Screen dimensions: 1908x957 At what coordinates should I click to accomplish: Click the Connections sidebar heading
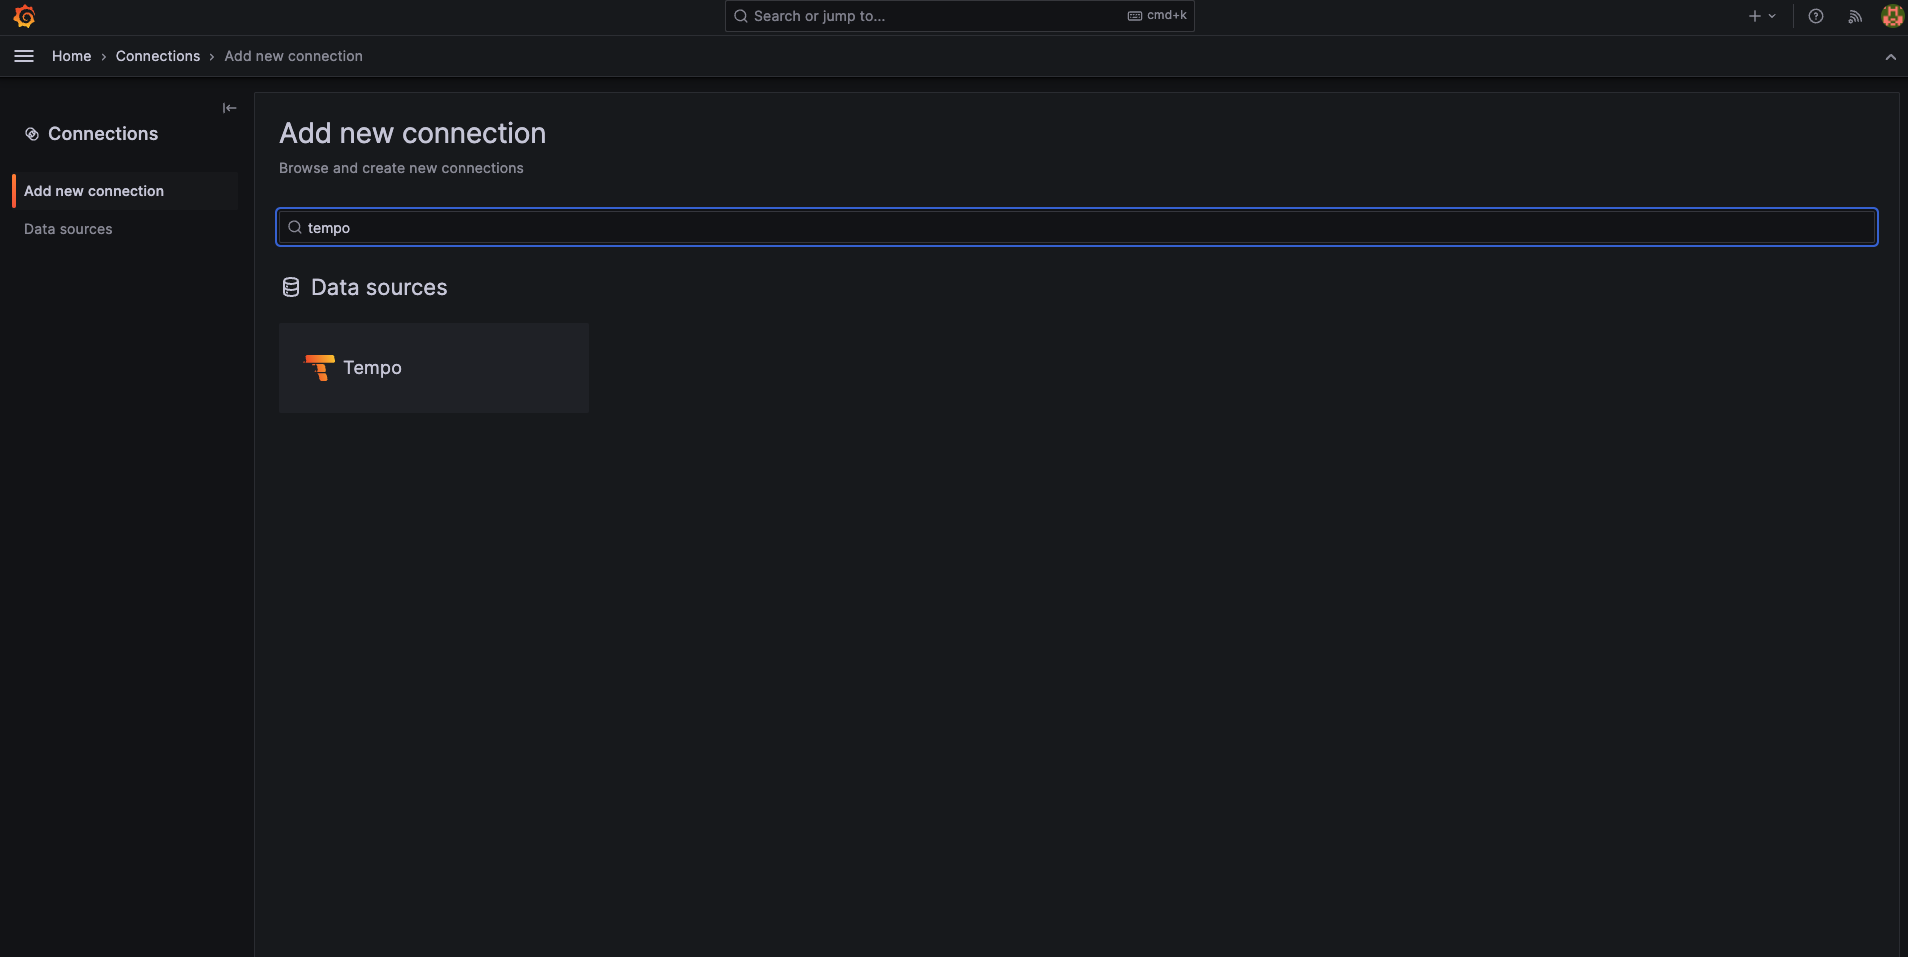point(103,134)
